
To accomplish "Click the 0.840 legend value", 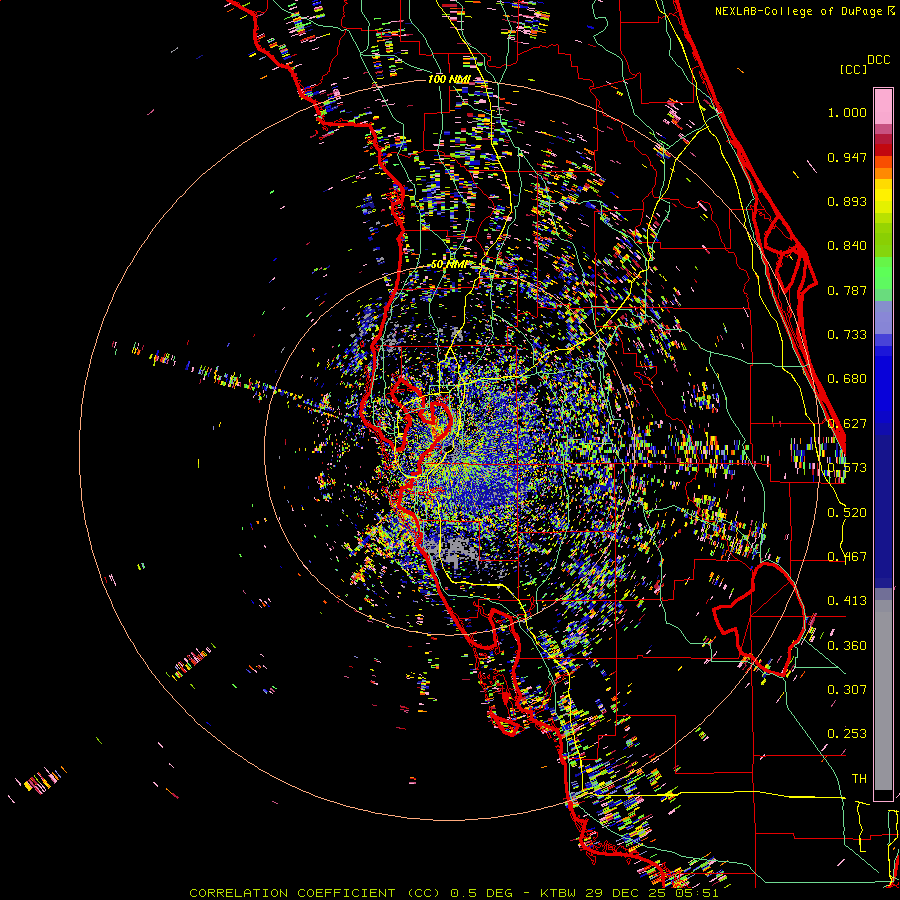I will (847, 246).
